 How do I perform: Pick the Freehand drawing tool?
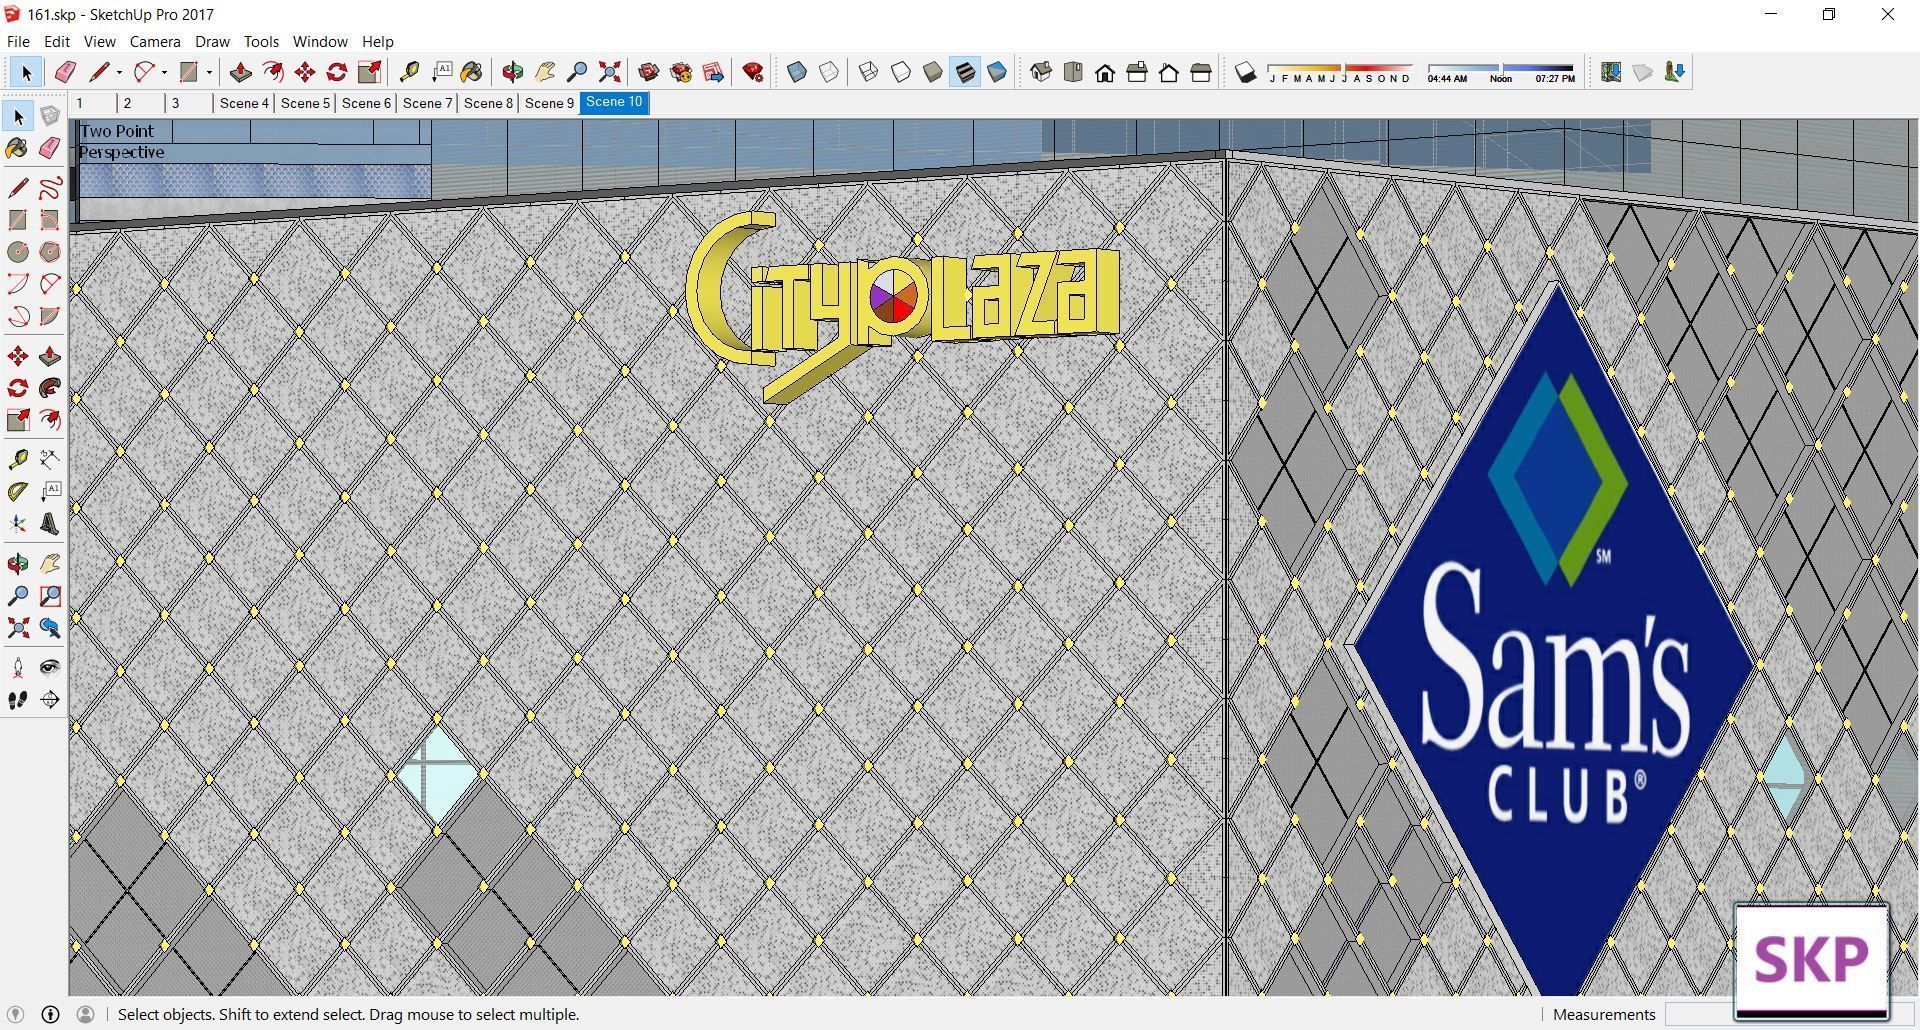click(50, 188)
